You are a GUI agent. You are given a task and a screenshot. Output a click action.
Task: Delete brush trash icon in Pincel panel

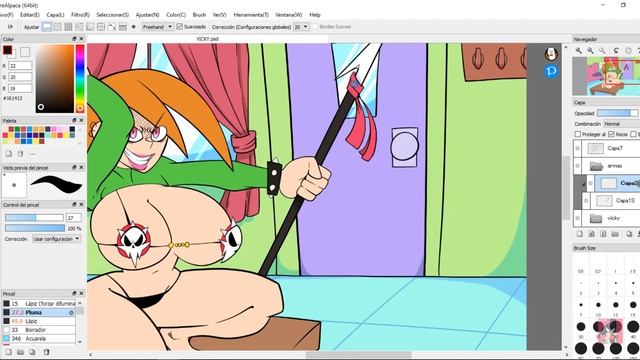[47, 352]
